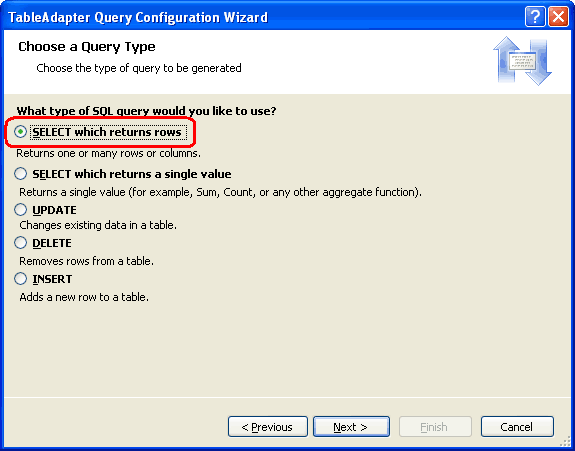Image resolution: width=575 pixels, height=451 pixels.
Task: Click the wizard's title bar text
Action: [138, 17]
